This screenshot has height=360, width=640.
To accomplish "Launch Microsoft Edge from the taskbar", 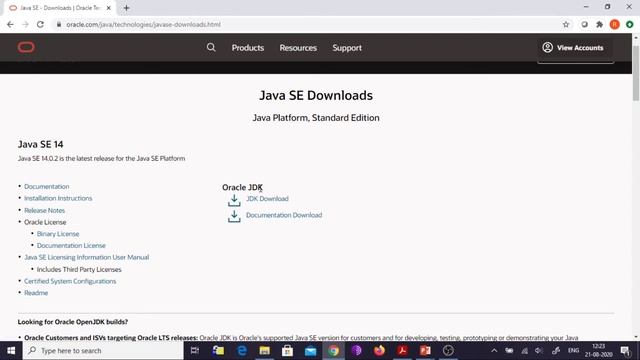I will tap(242, 351).
